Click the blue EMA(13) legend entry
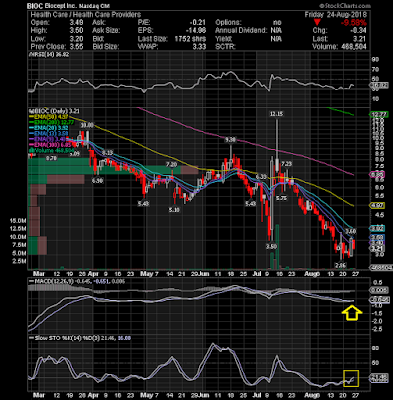The image size is (393, 400). point(48,134)
